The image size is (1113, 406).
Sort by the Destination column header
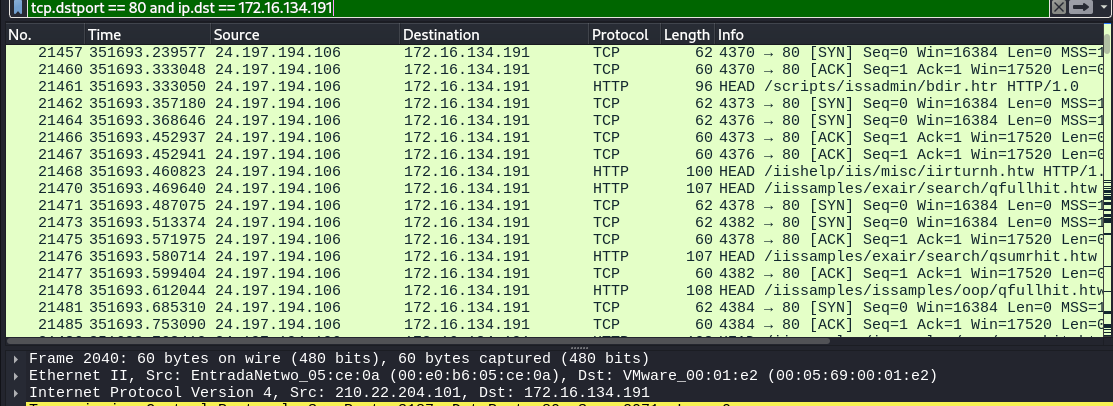[494, 35]
